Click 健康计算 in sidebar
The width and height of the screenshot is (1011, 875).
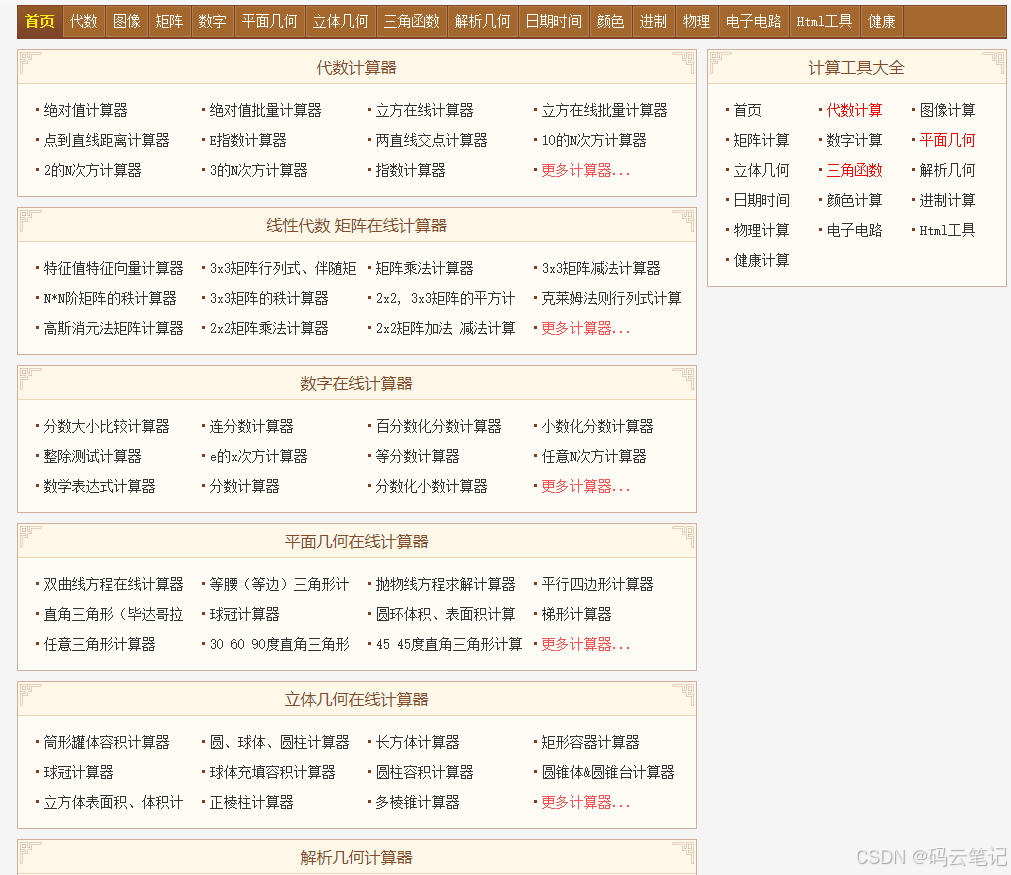[761, 261]
